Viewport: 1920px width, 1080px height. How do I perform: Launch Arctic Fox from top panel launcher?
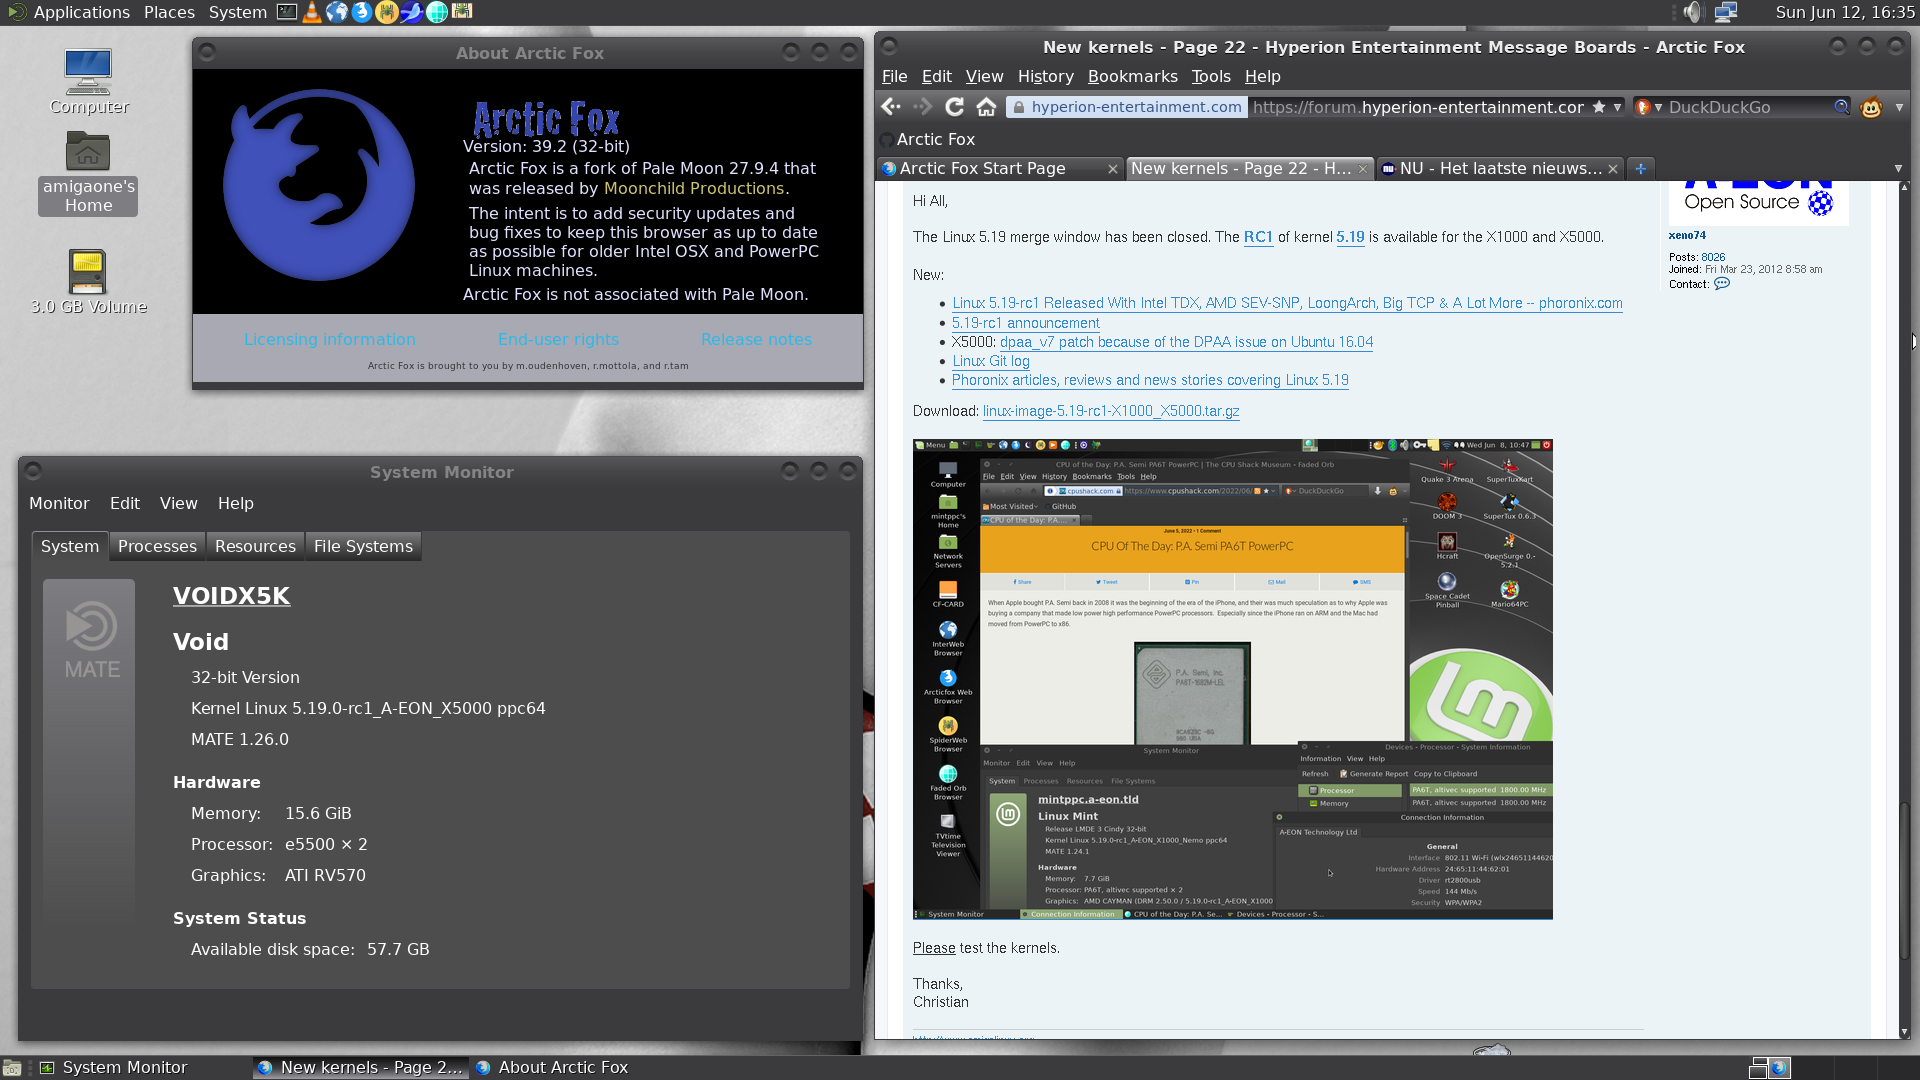[362, 12]
